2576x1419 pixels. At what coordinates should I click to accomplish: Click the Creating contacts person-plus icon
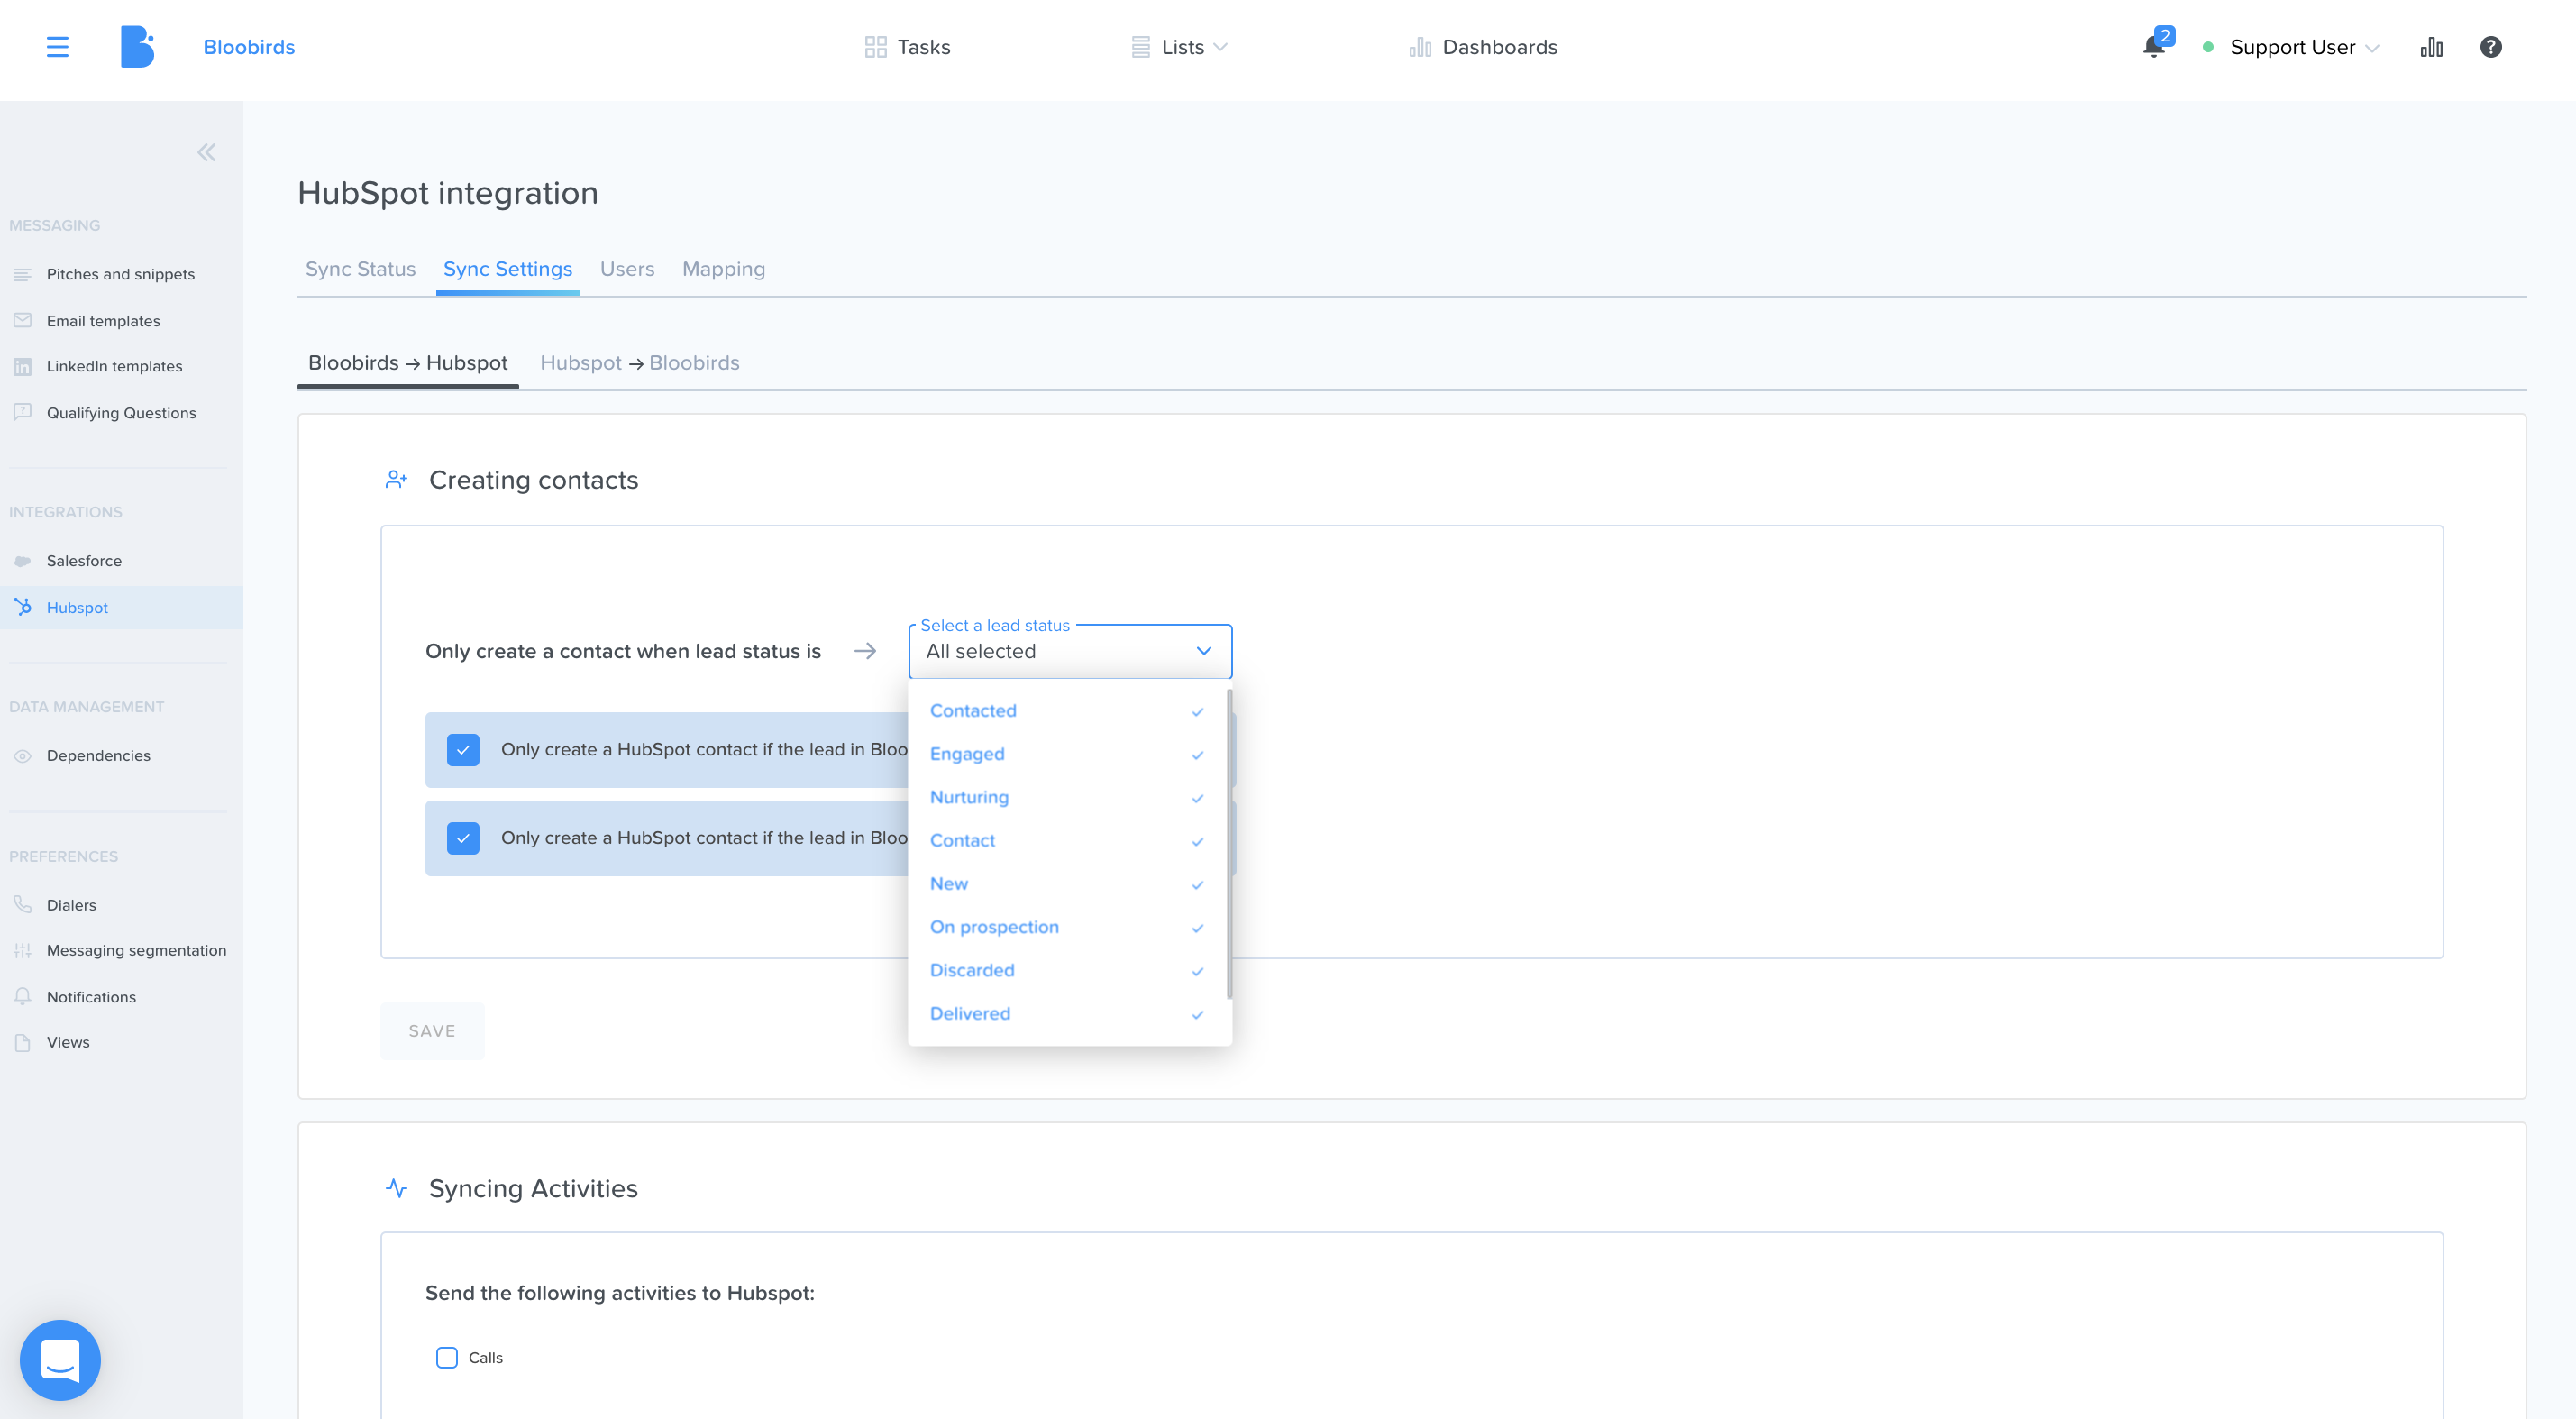[x=396, y=480]
